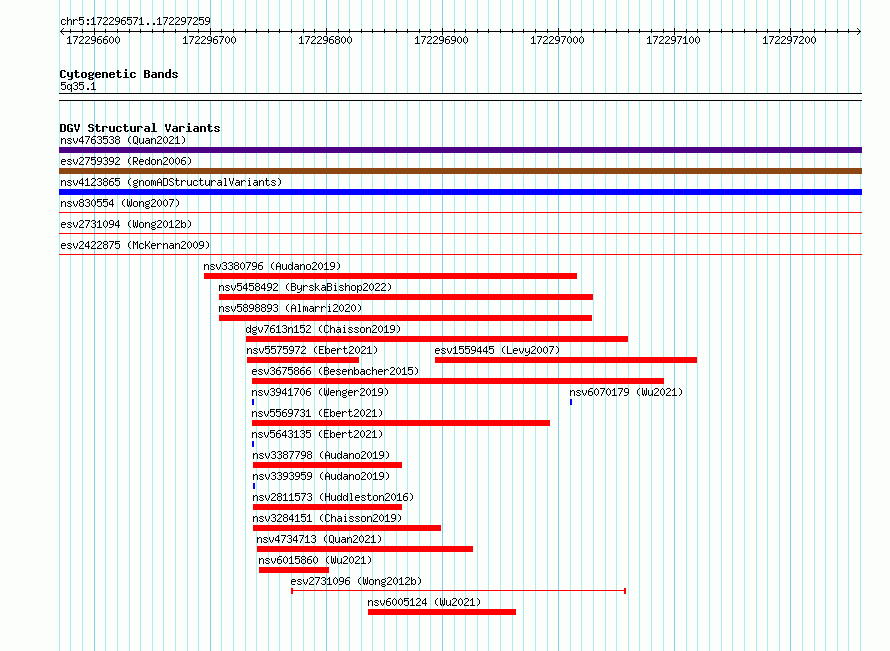Select the esv2731094 (Wong2012b) label
This screenshot has width=890, height=651.
126,224
